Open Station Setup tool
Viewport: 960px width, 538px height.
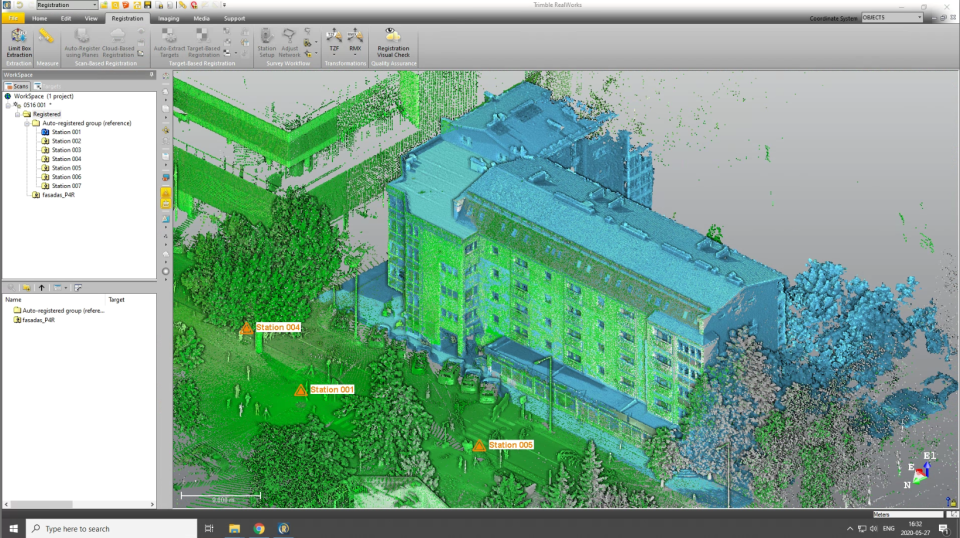tap(266, 42)
